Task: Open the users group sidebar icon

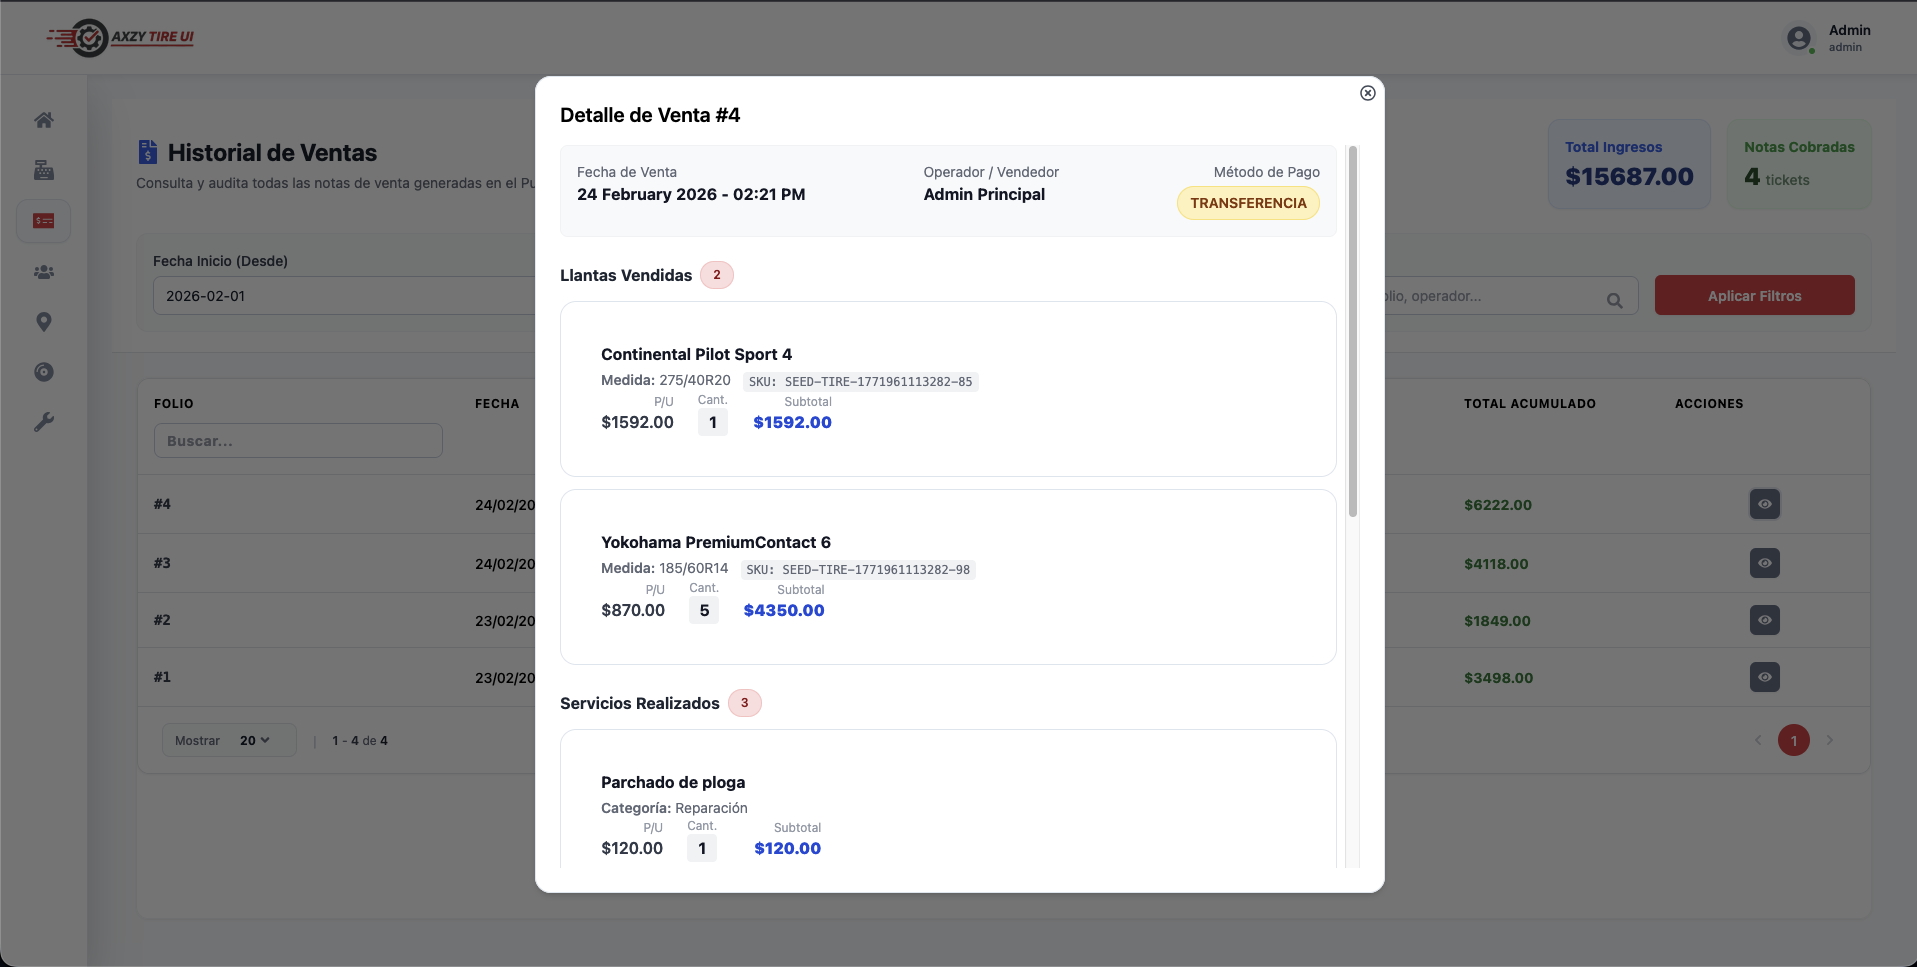Action: (x=44, y=272)
